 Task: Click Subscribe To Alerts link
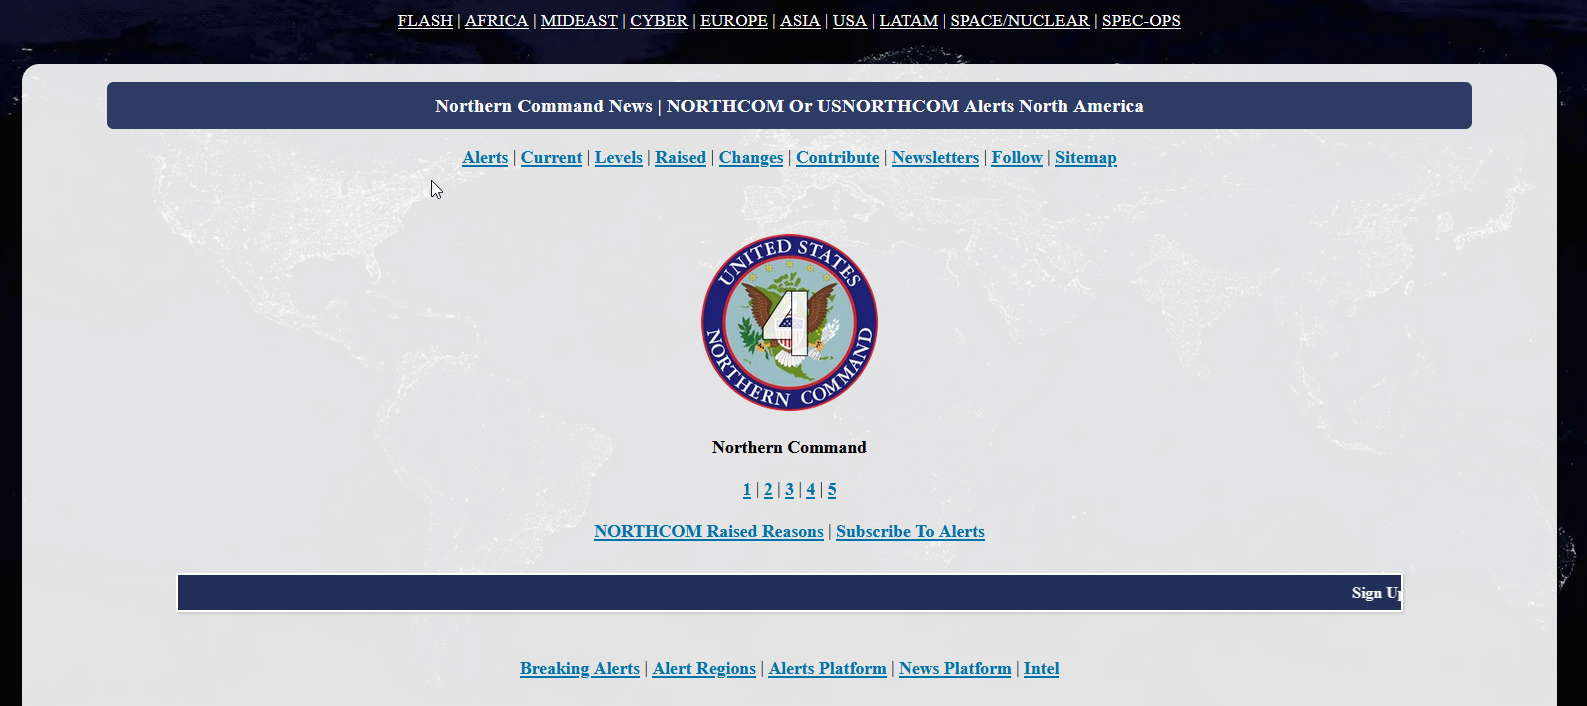pos(910,532)
